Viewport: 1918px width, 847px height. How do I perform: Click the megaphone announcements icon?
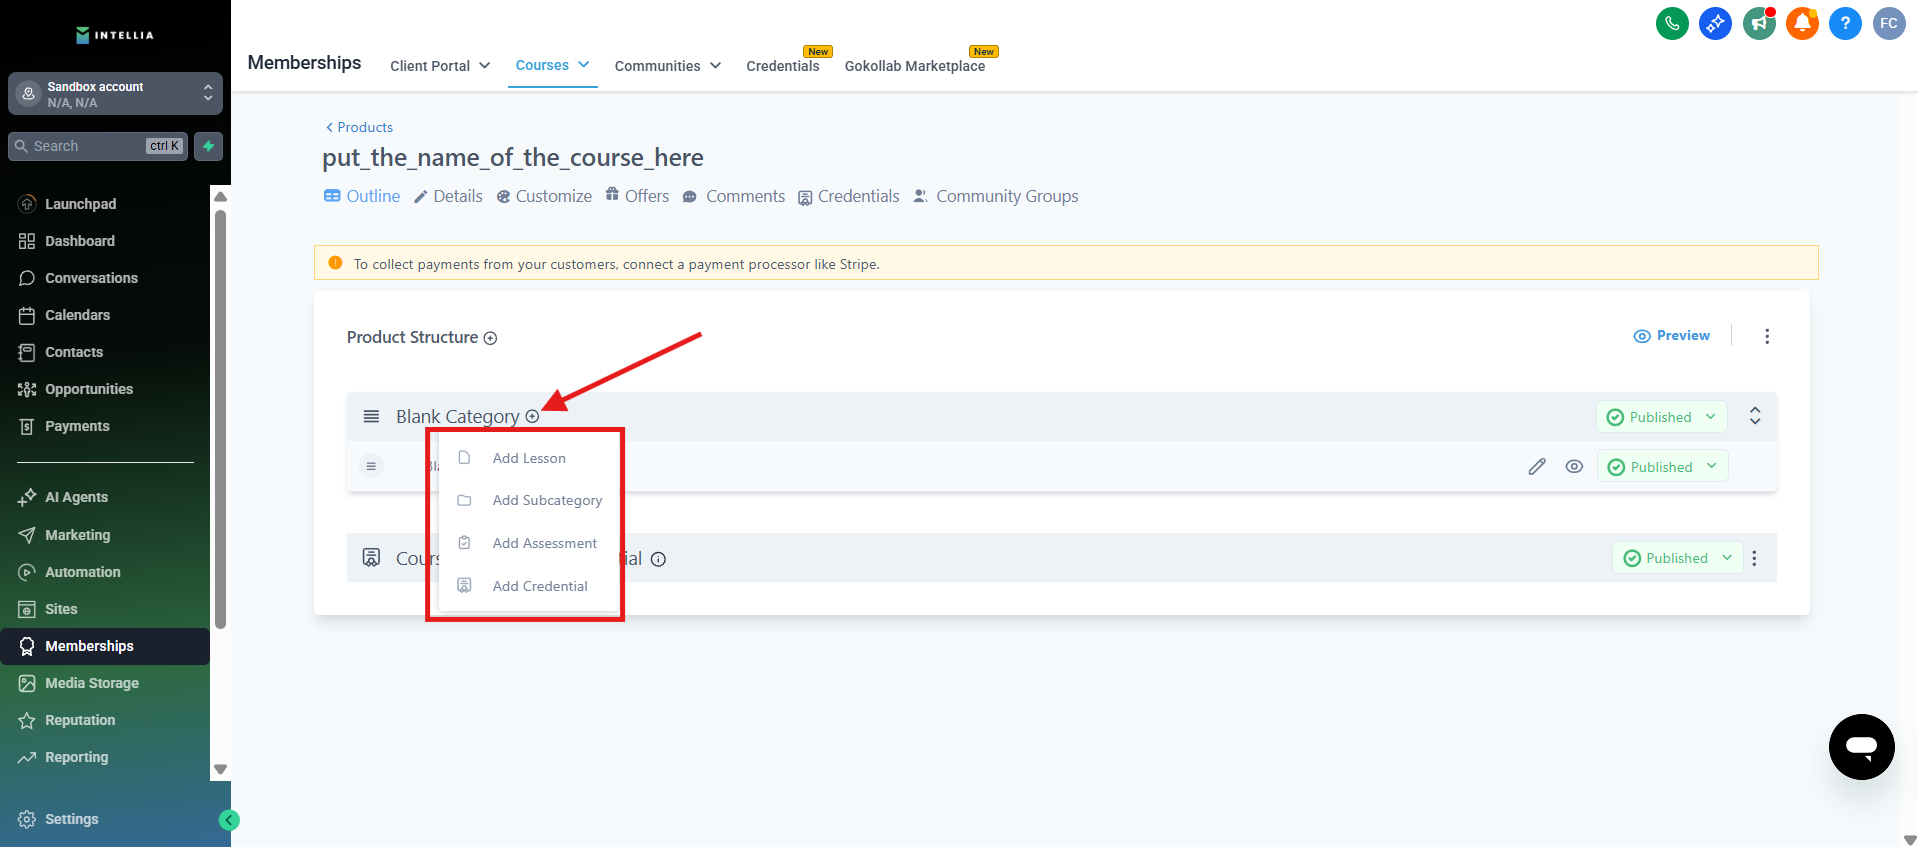pyautogui.click(x=1759, y=23)
